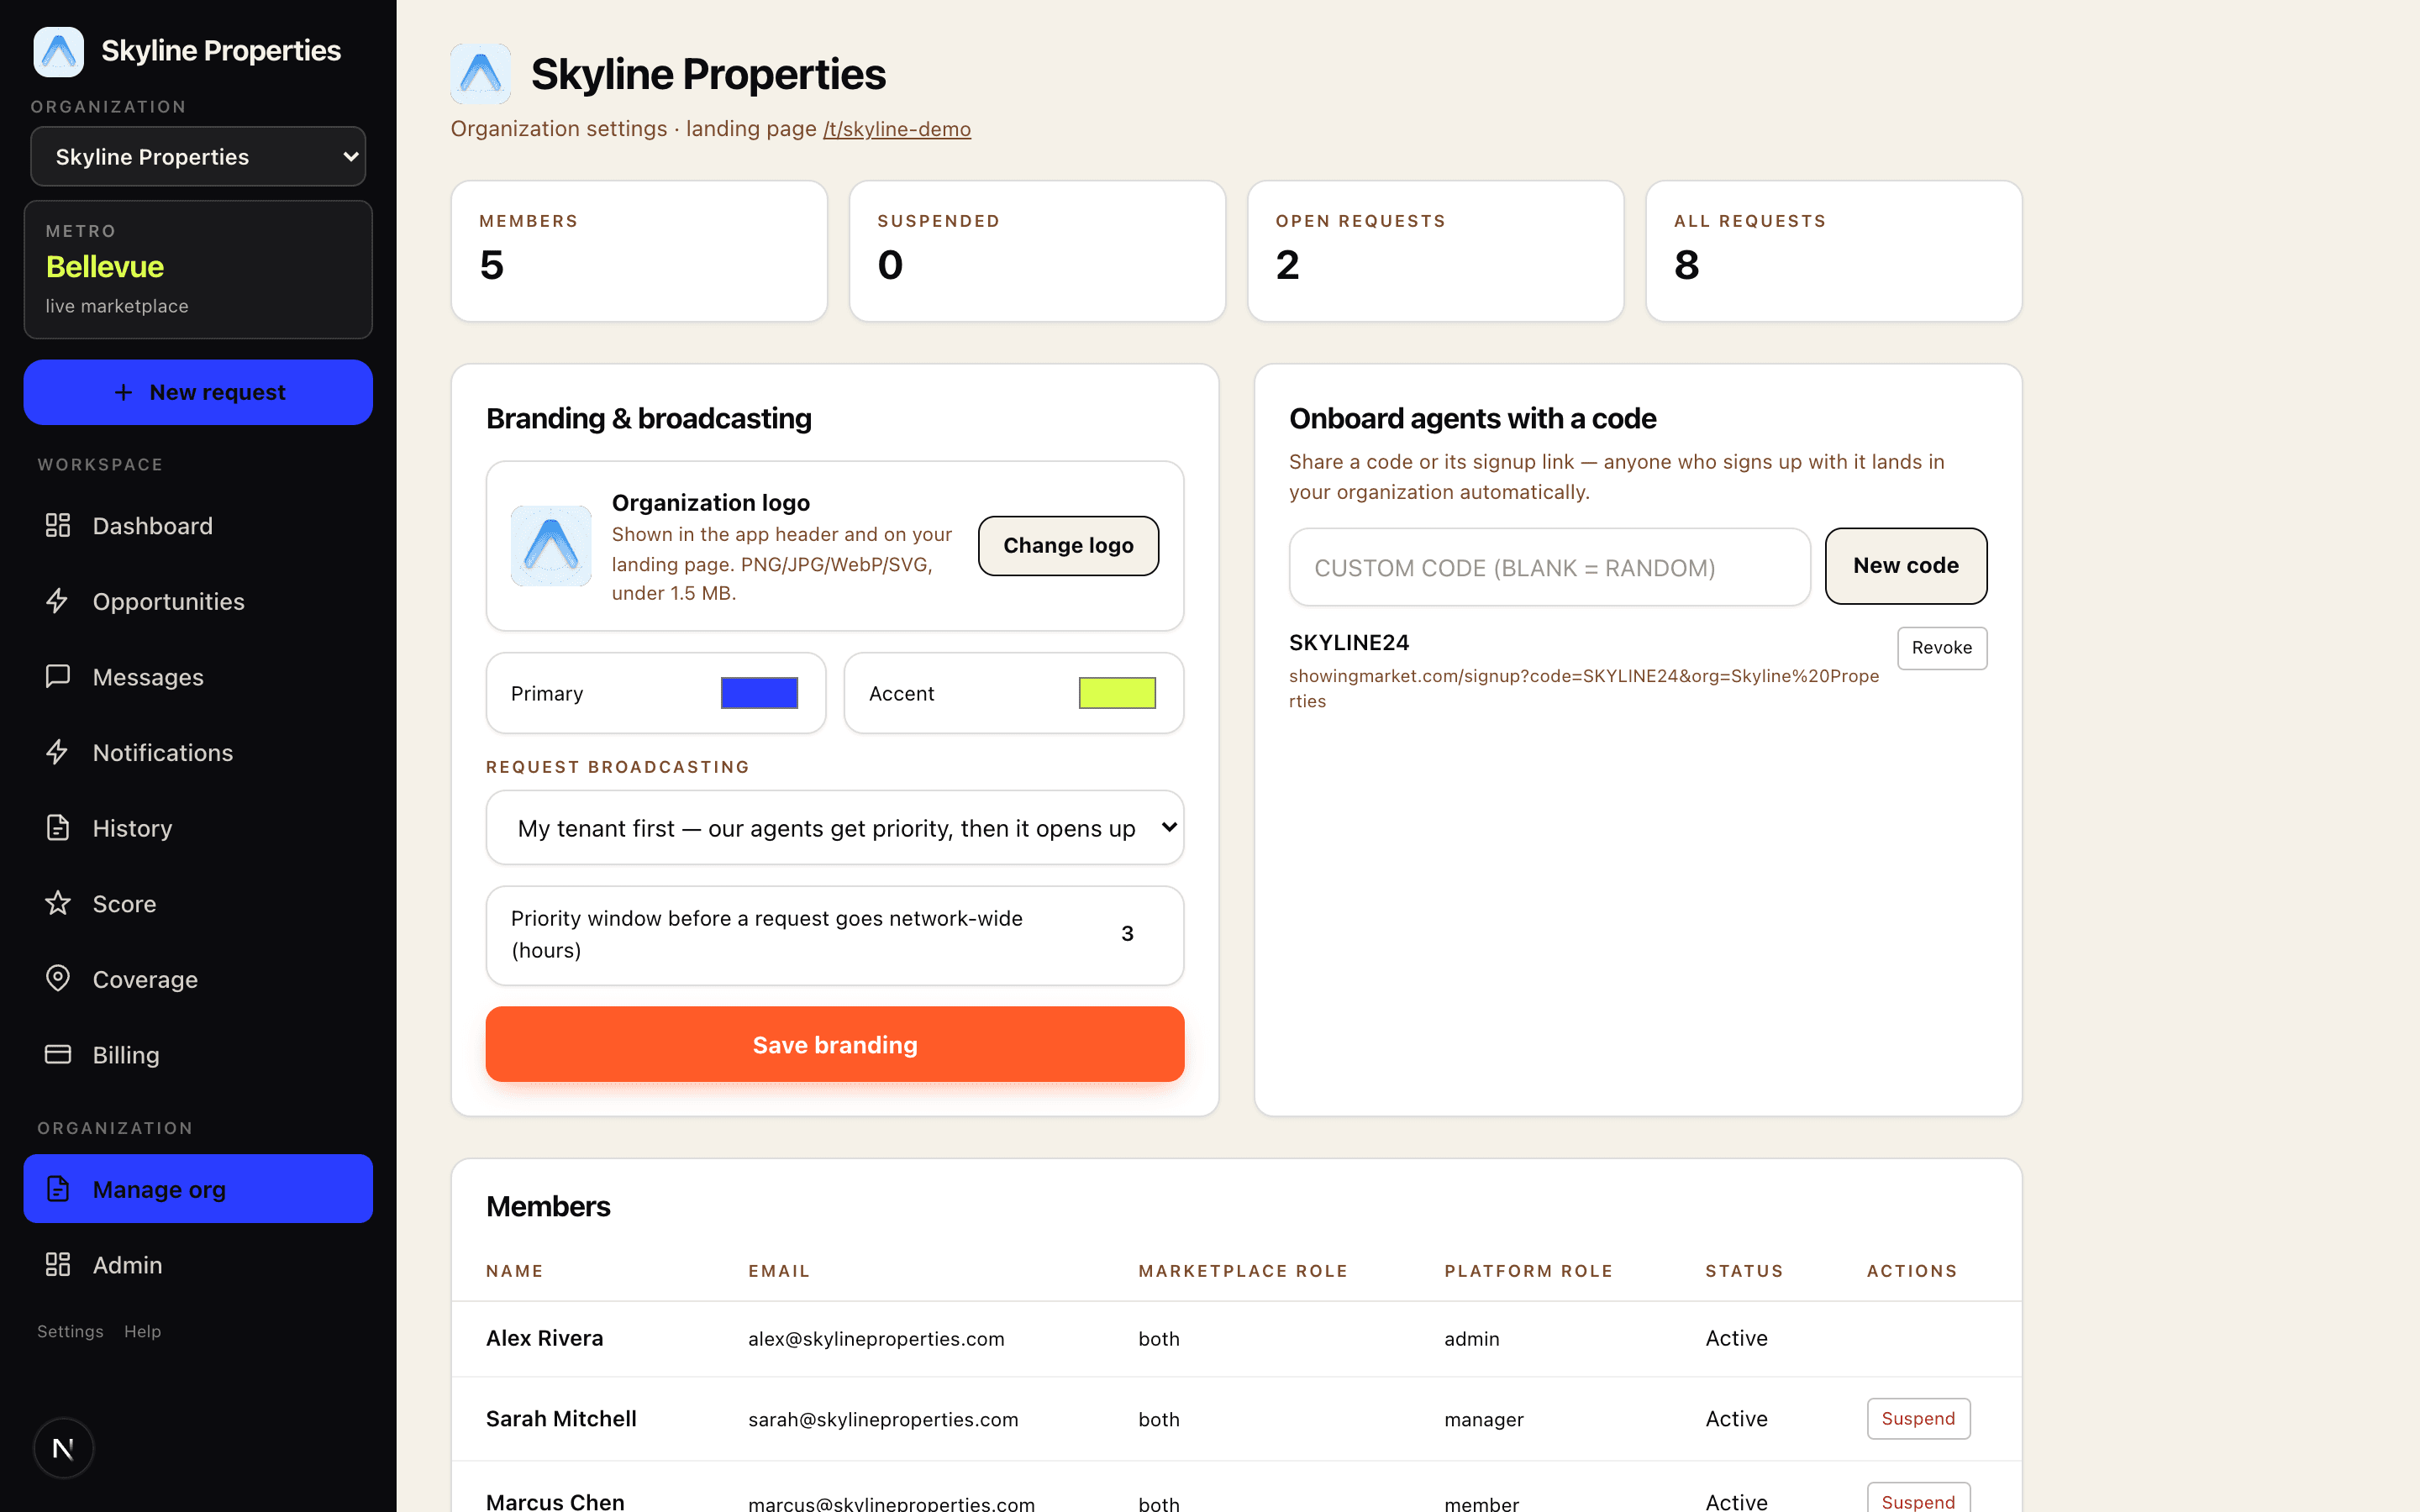Image resolution: width=2420 pixels, height=1512 pixels.
Task: Navigate to History
Action: [132, 828]
